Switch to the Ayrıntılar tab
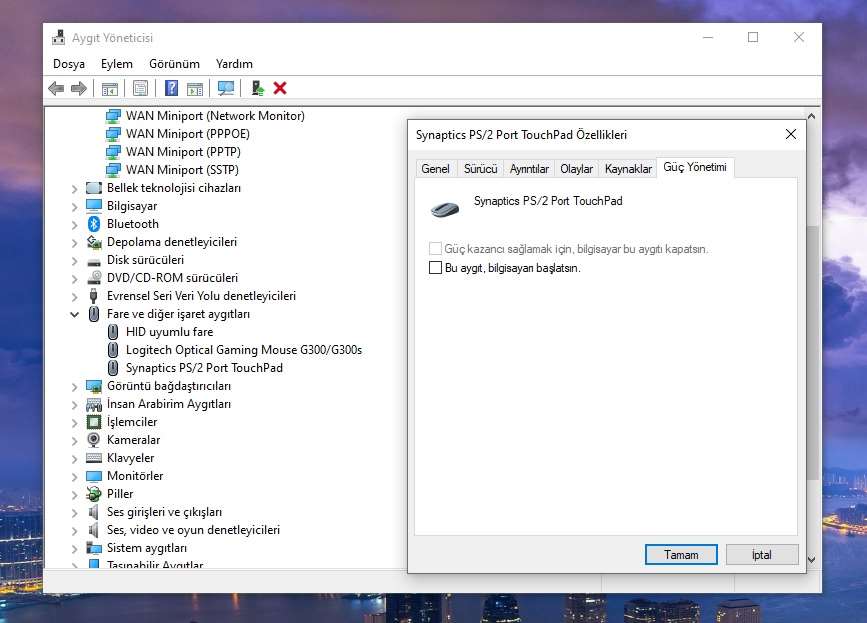The height and width of the screenshot is (623, 867). coord(529,169)
